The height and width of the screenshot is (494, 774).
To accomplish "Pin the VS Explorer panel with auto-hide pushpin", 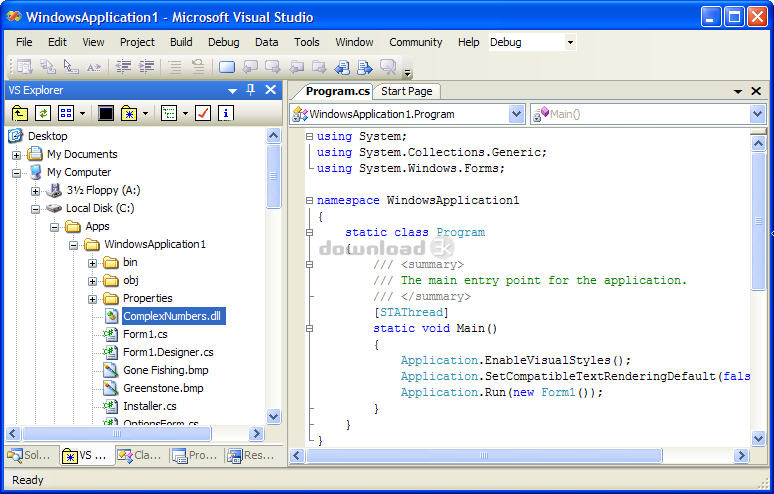I will pos(251,90).
